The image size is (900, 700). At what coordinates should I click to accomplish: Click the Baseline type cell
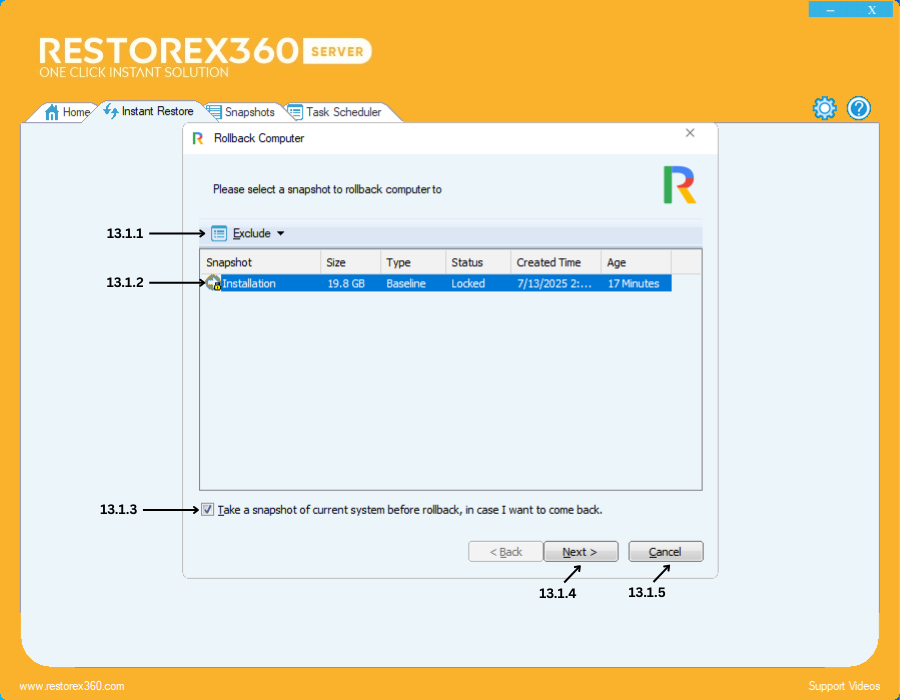pyautogui.click(x=406, y=283)
